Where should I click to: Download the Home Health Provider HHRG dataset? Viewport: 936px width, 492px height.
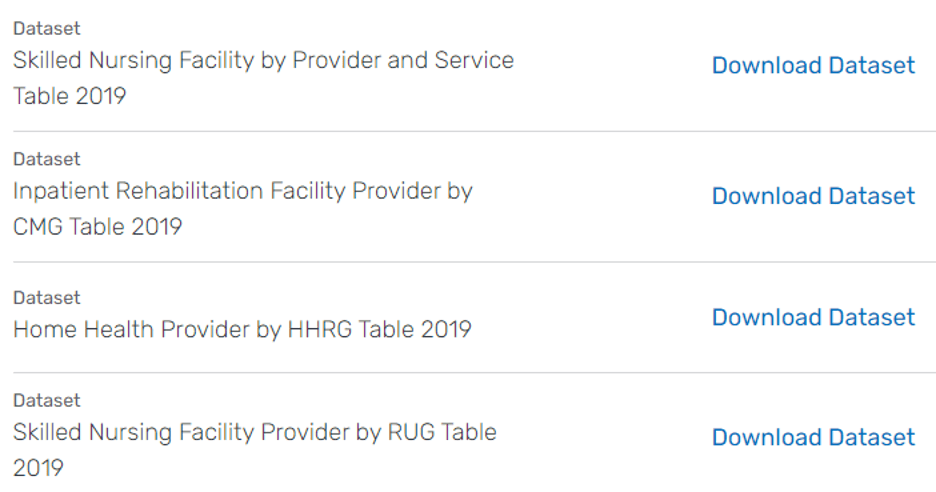pos(813,318)
